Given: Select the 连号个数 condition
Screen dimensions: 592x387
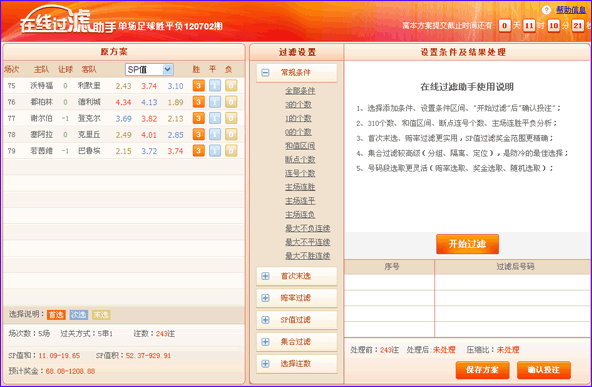Looking at the screenshot, I should (x=300, y=173).
